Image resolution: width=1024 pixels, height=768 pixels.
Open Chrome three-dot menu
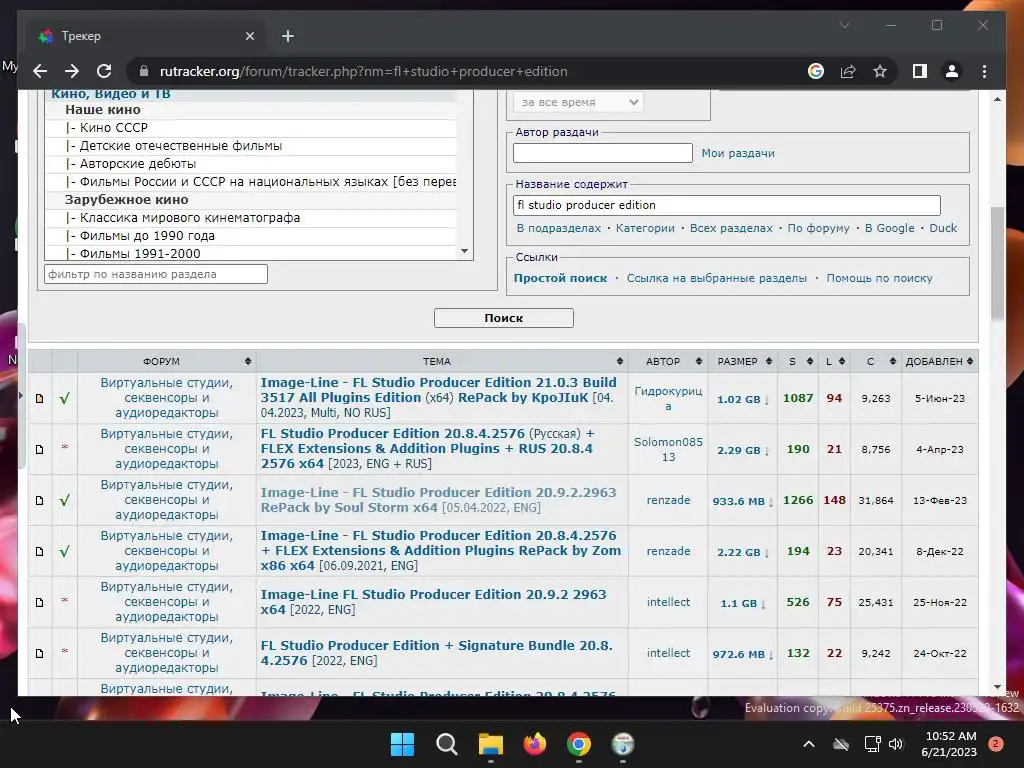(x=984, y=71)
